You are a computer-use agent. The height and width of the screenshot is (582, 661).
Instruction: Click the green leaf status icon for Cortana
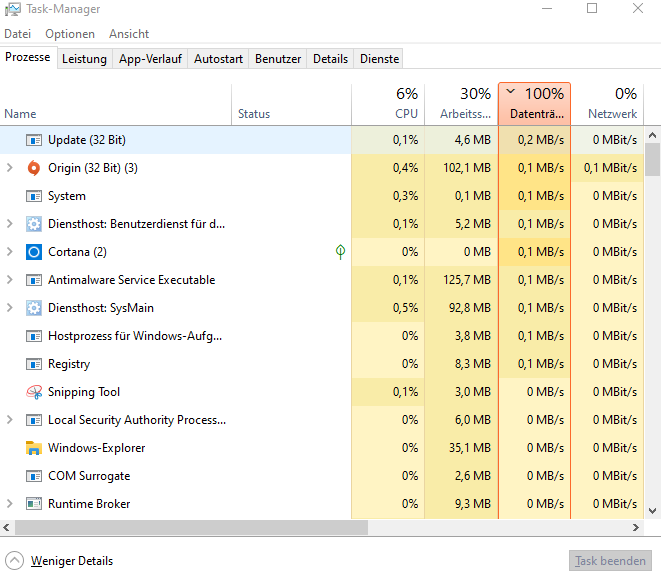tap(340, 252)
